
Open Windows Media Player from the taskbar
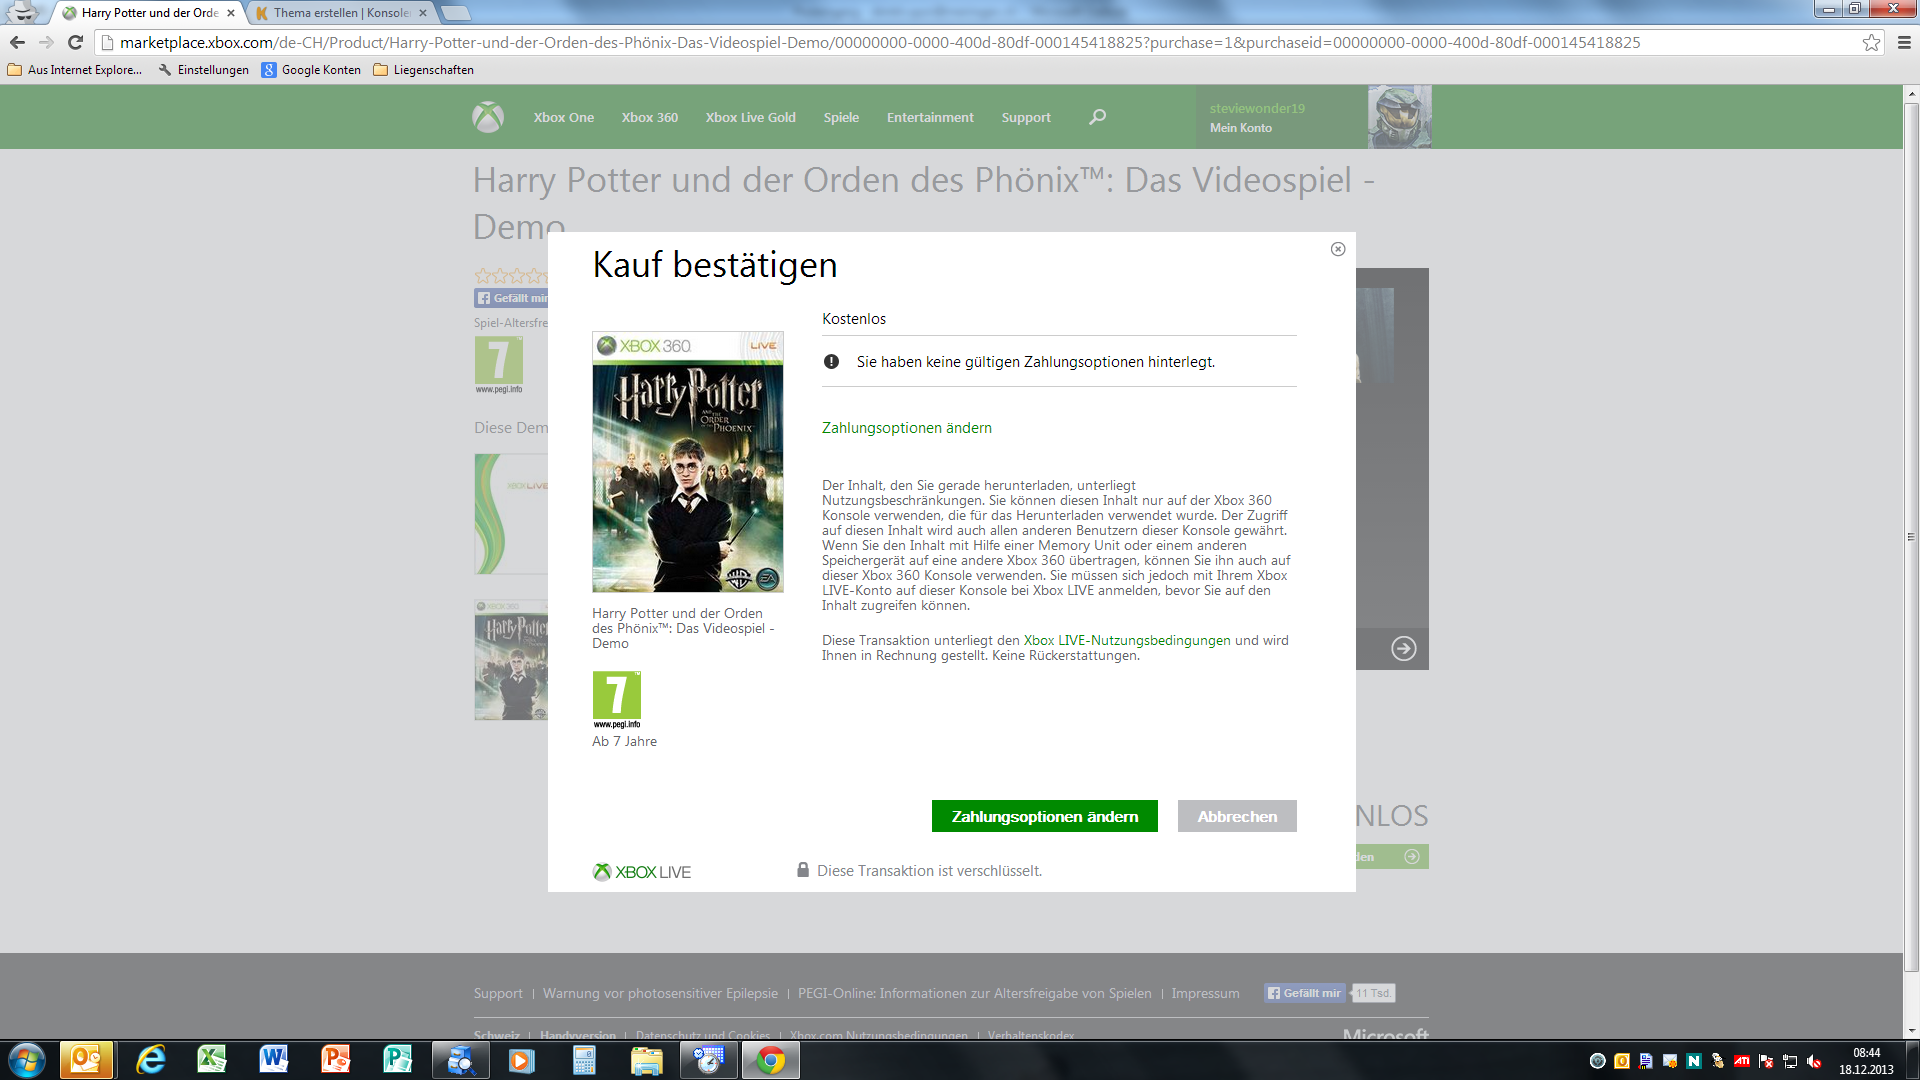click(522, 1060)
